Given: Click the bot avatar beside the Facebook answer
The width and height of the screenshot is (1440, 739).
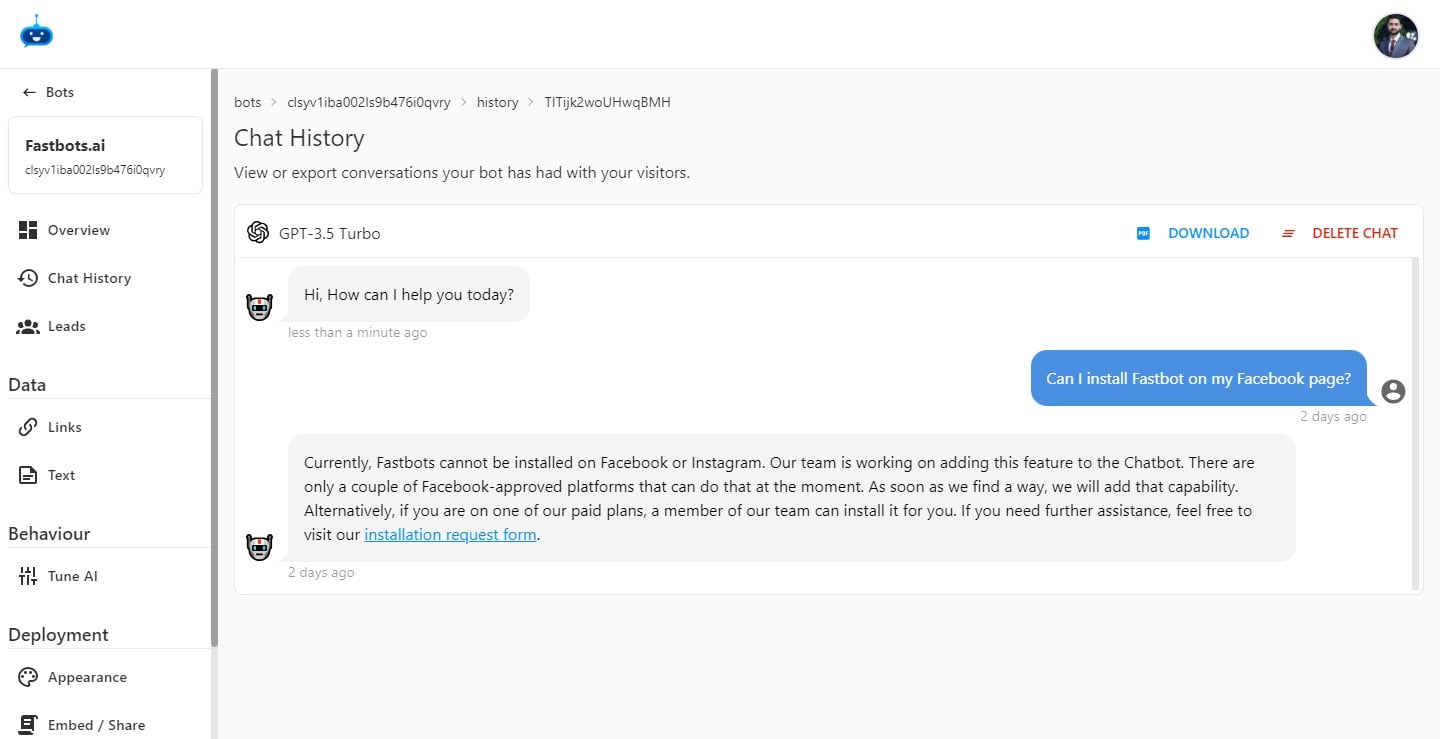Looking at the screenshot, I should [259, 547].
